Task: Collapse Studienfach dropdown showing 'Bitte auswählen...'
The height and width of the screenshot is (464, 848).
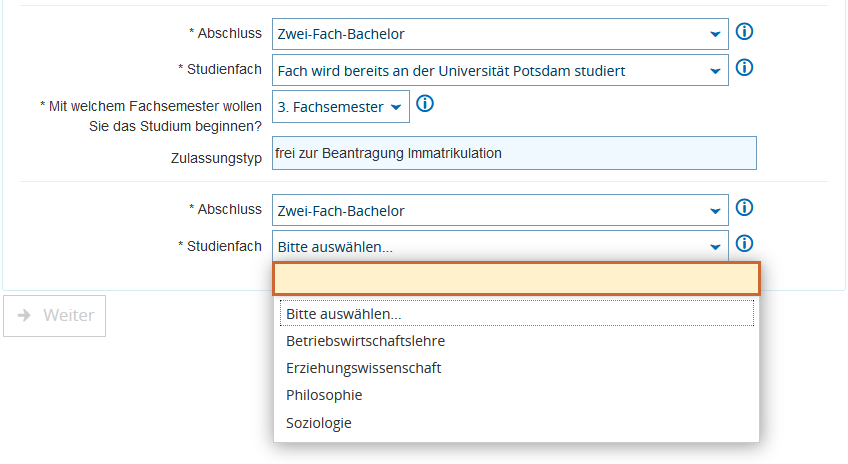Action: (x=500, y=246)
